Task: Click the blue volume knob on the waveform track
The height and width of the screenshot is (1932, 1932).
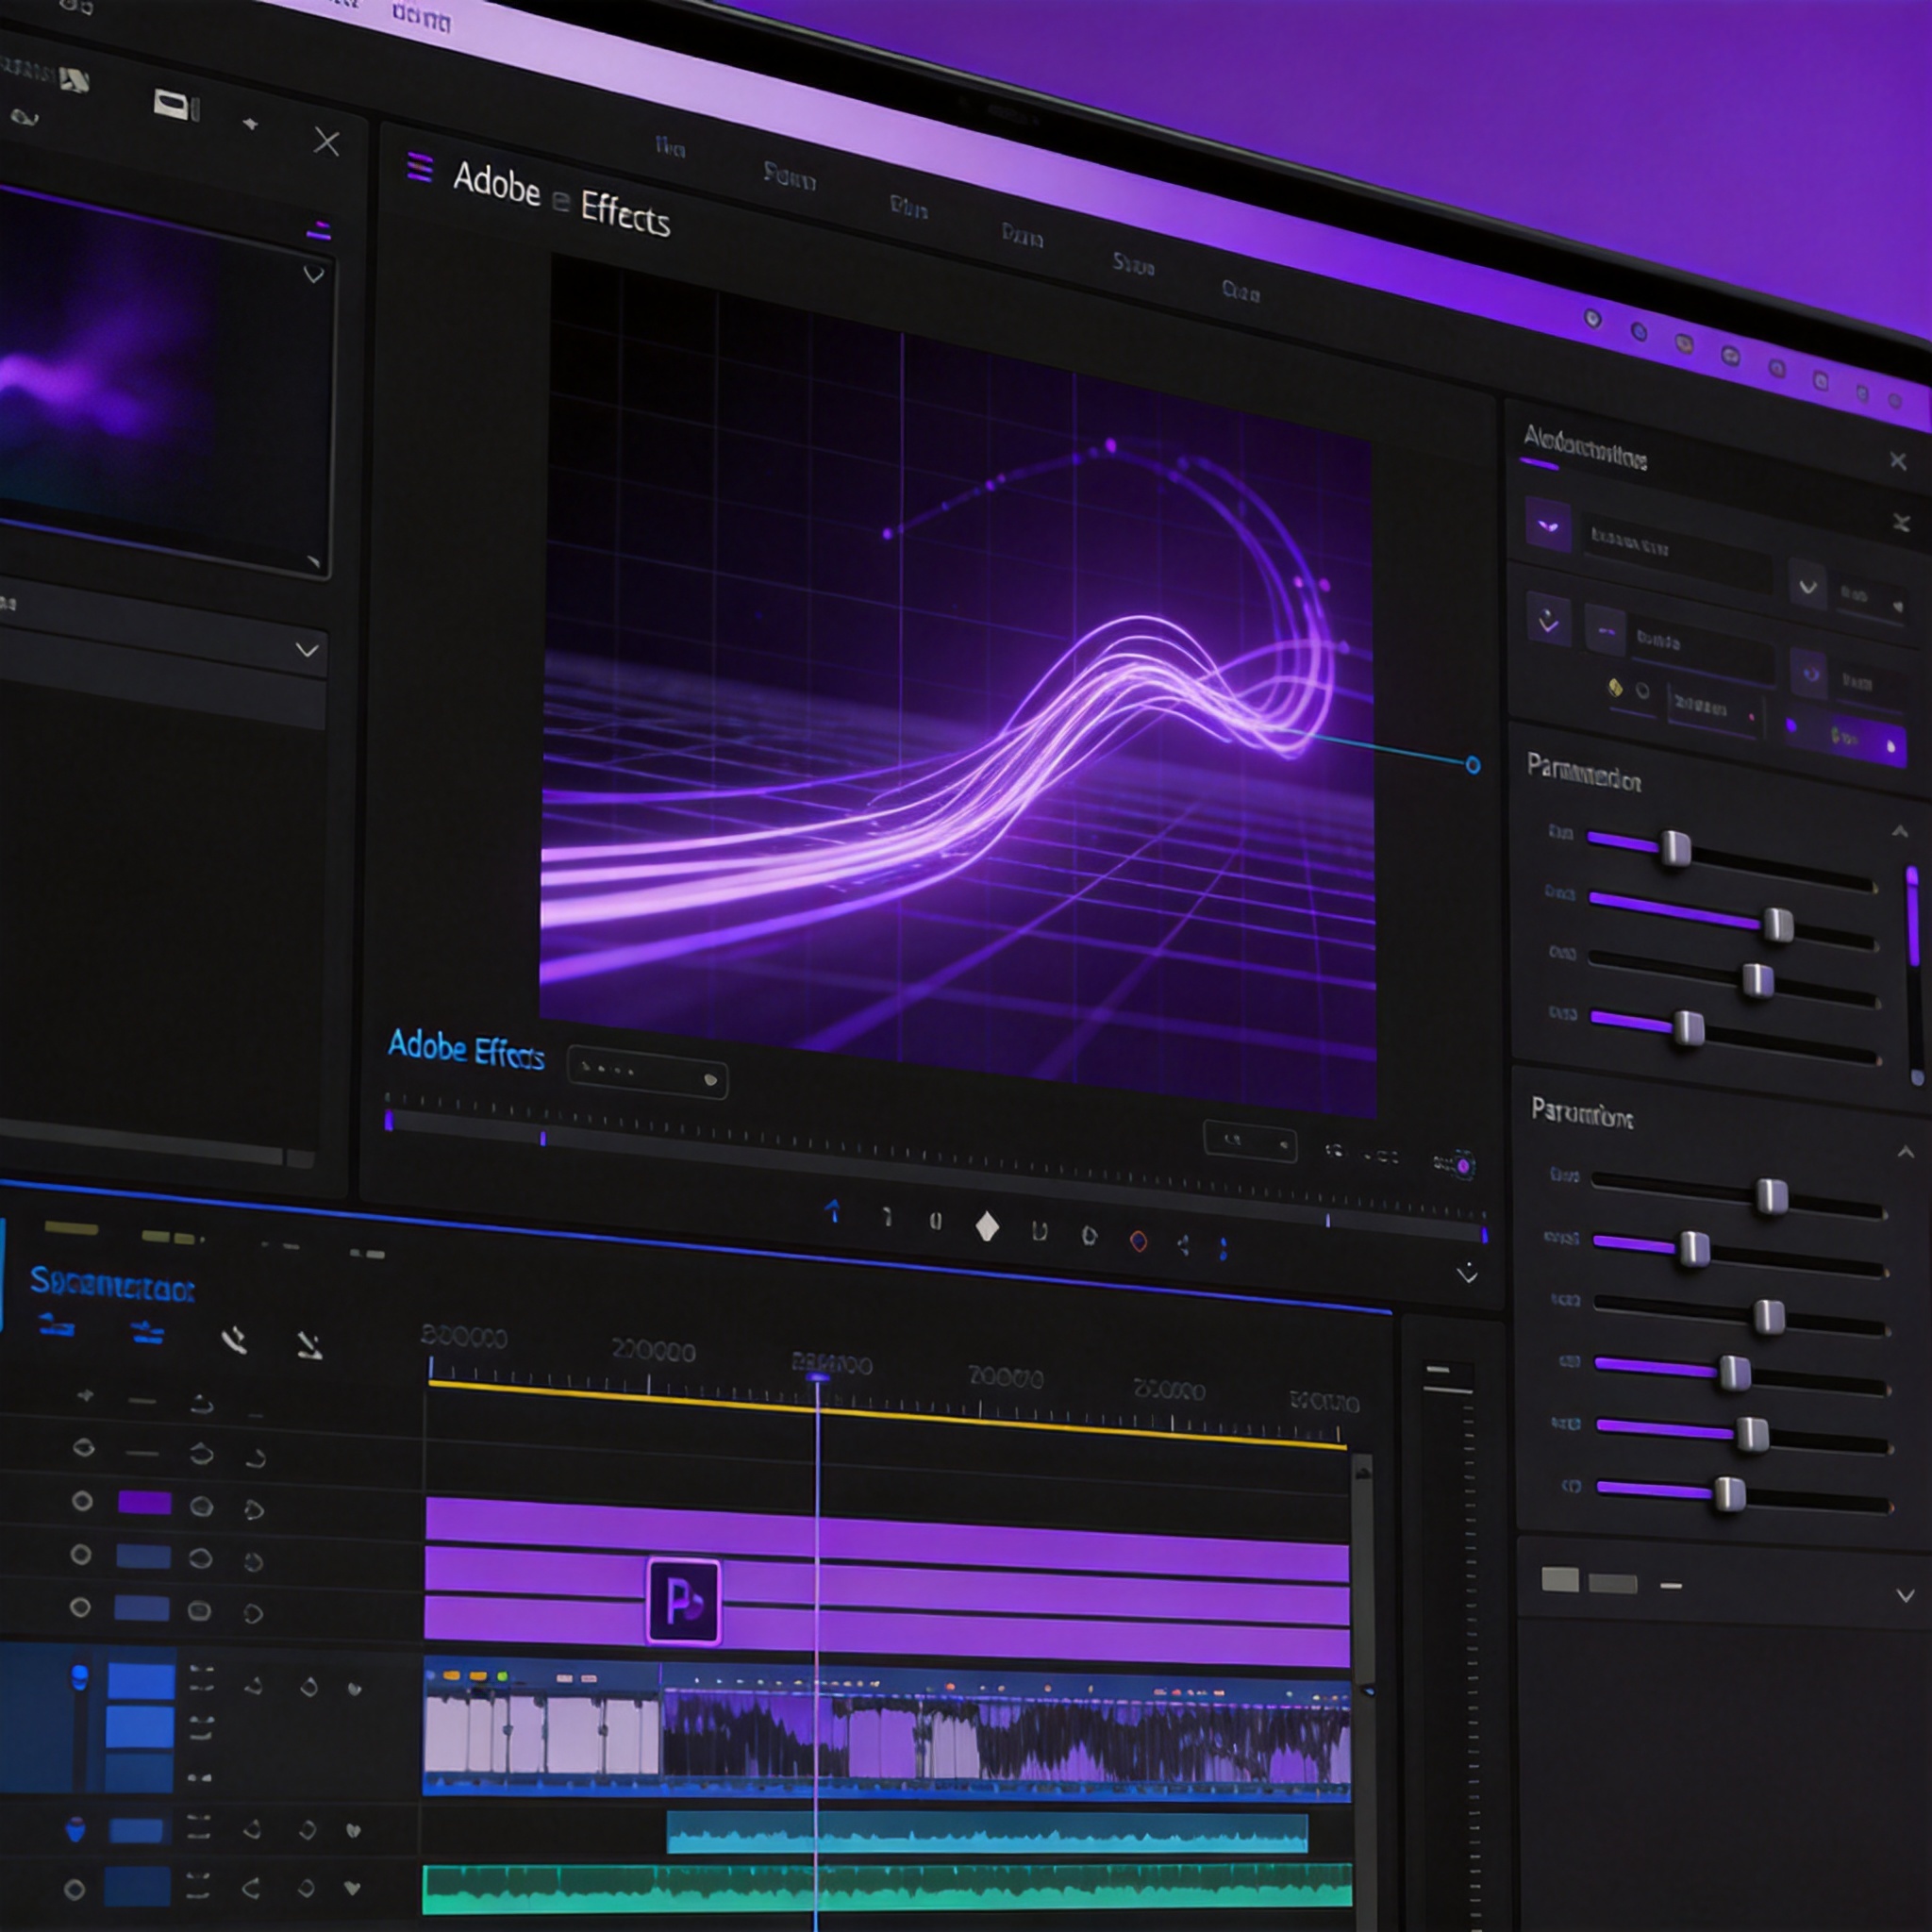Action: click(x=79, y=1676)
